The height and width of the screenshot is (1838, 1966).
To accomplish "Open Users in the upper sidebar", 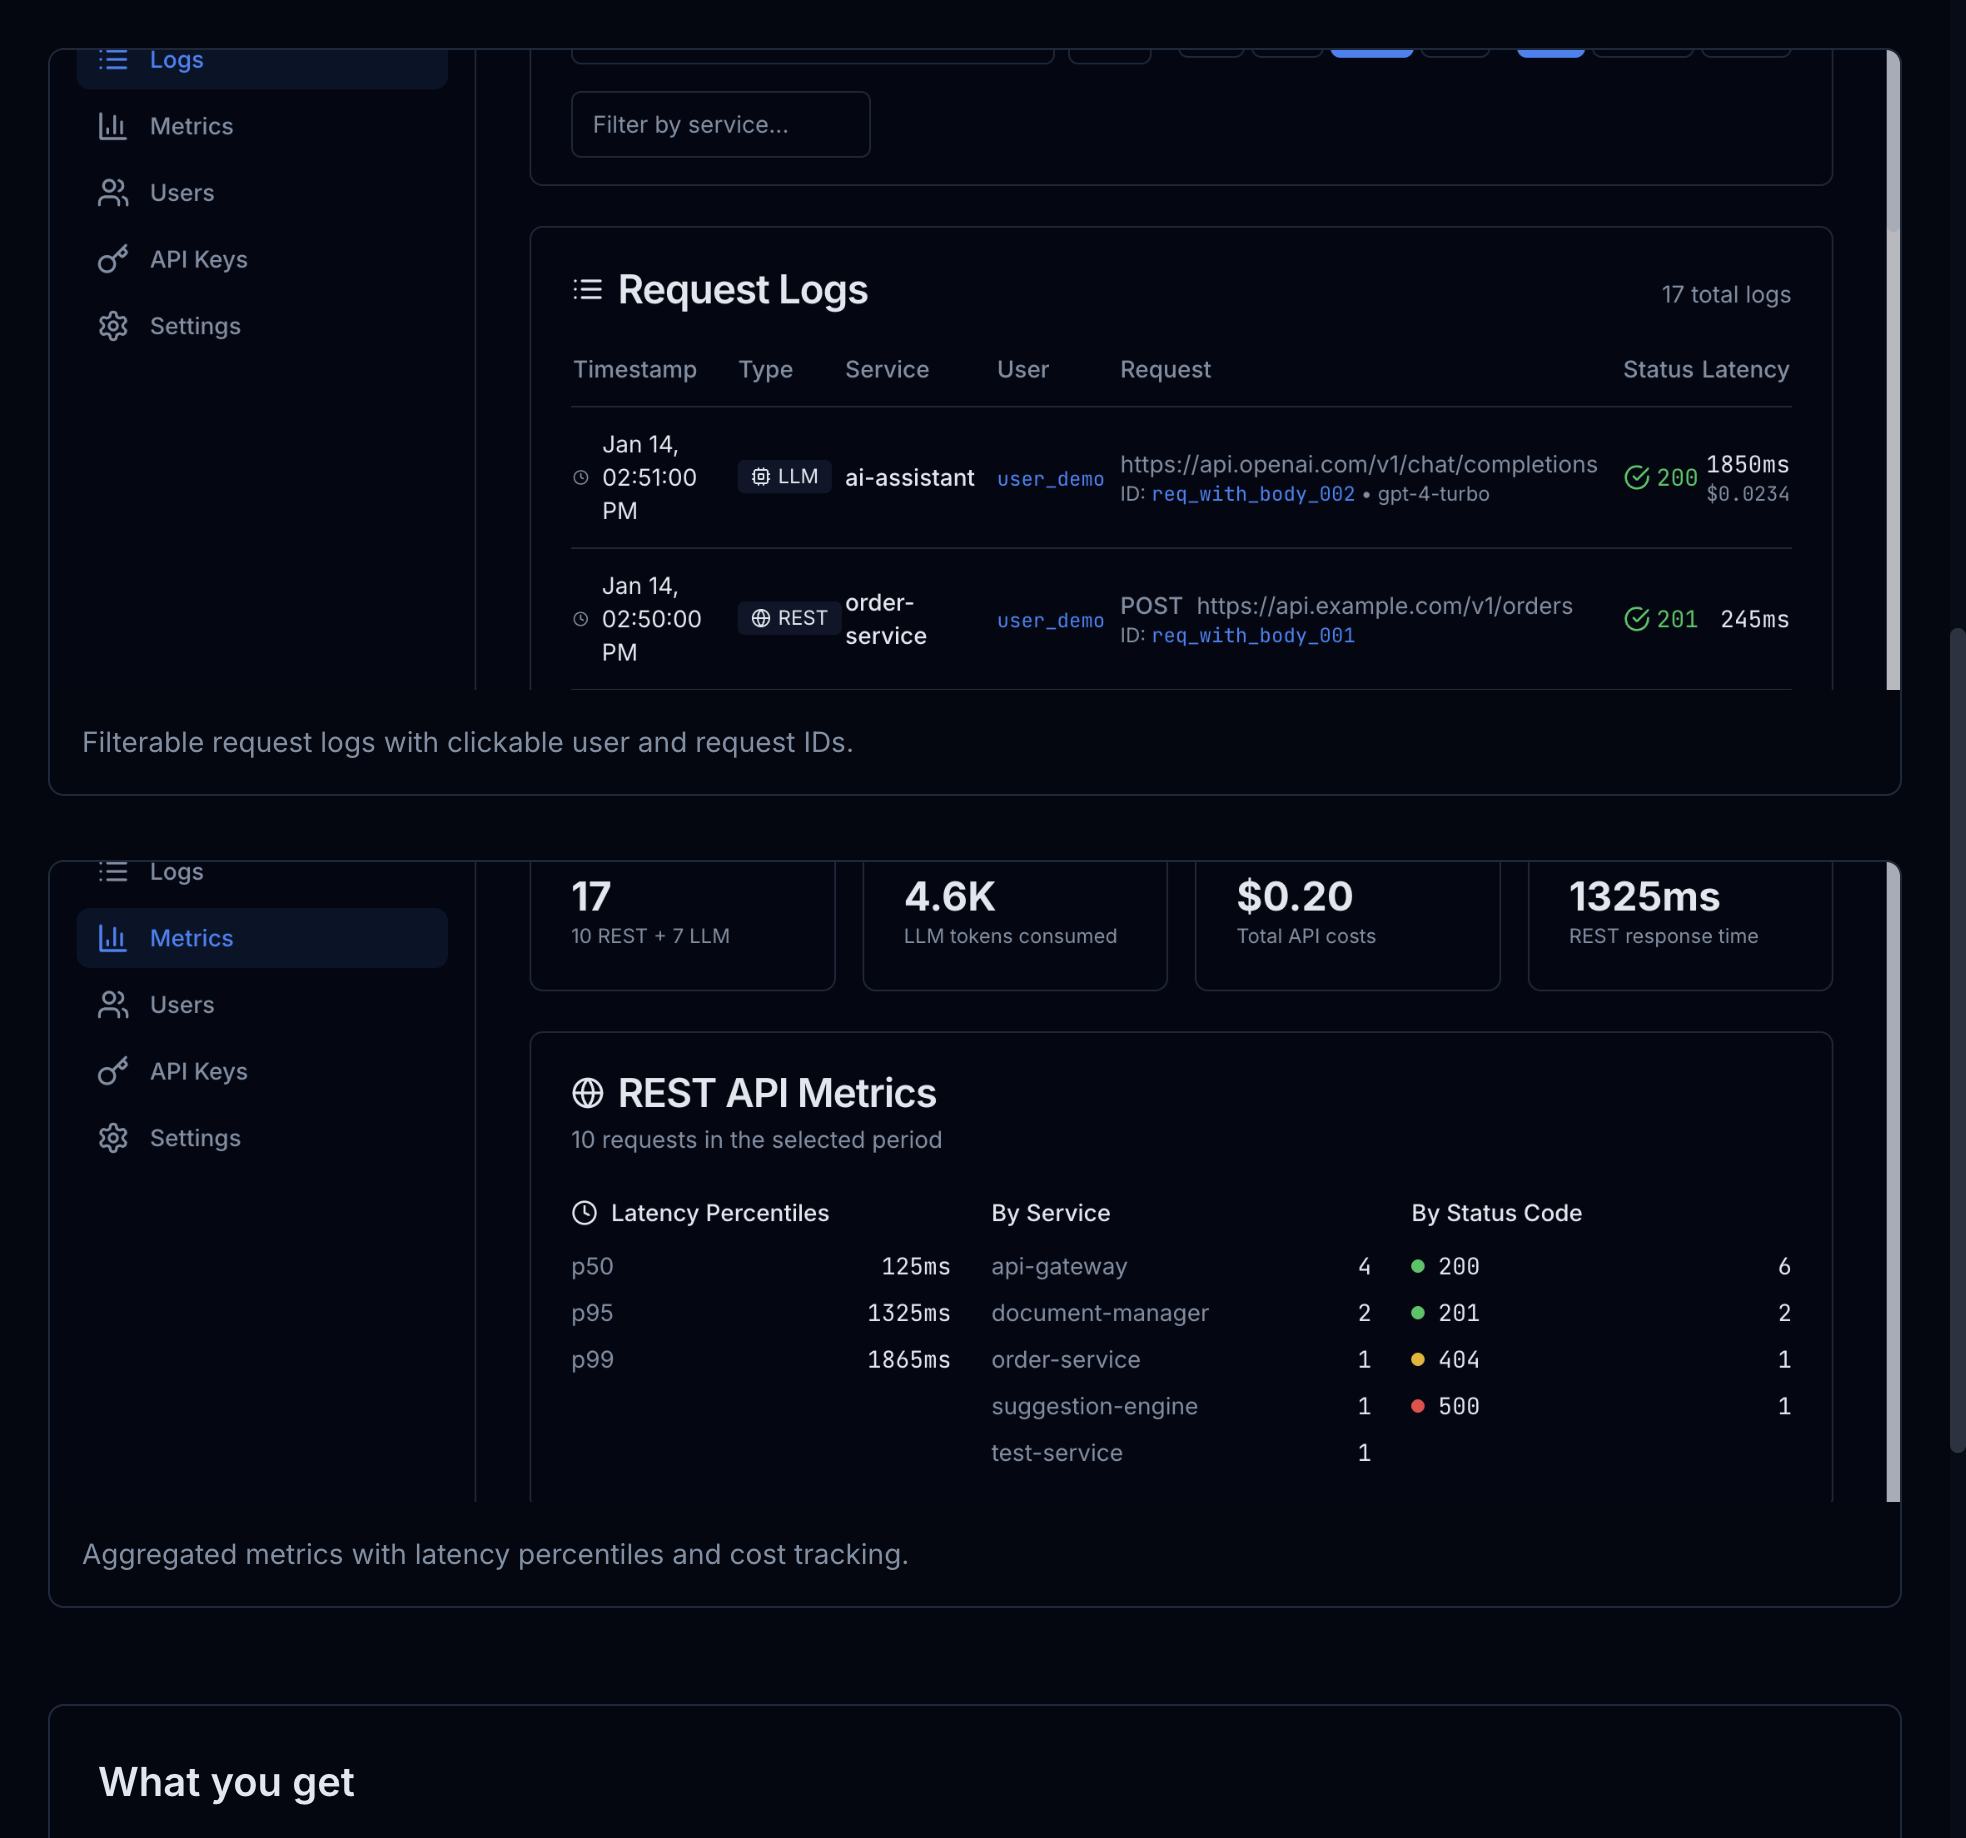I will pos(262,193).
